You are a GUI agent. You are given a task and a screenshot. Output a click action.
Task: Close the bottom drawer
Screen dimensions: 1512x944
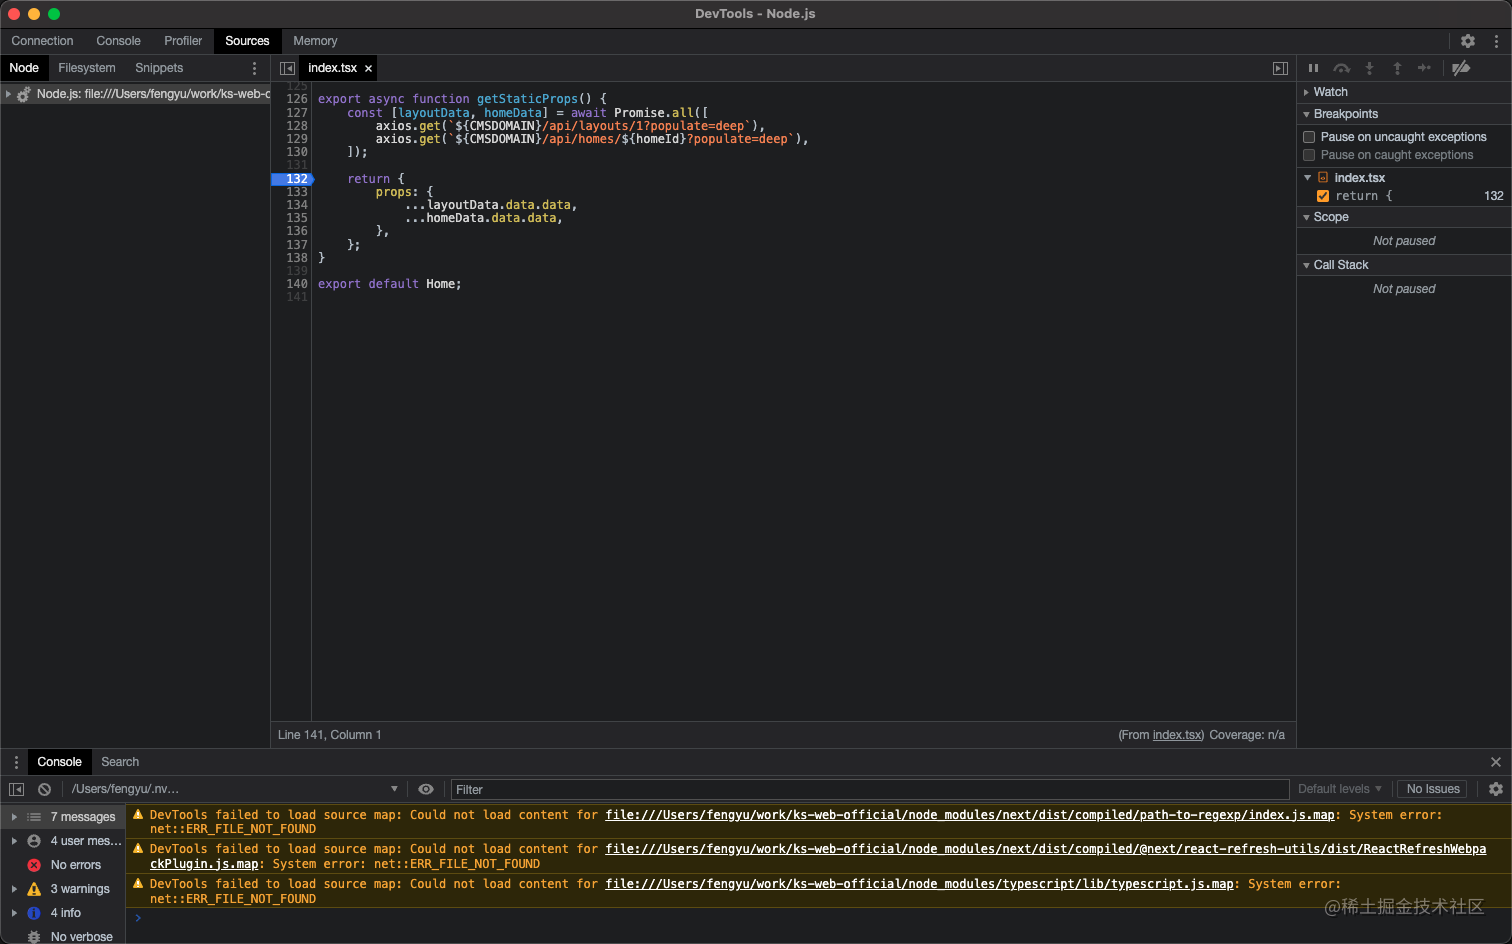click(x=1496, y=762)
